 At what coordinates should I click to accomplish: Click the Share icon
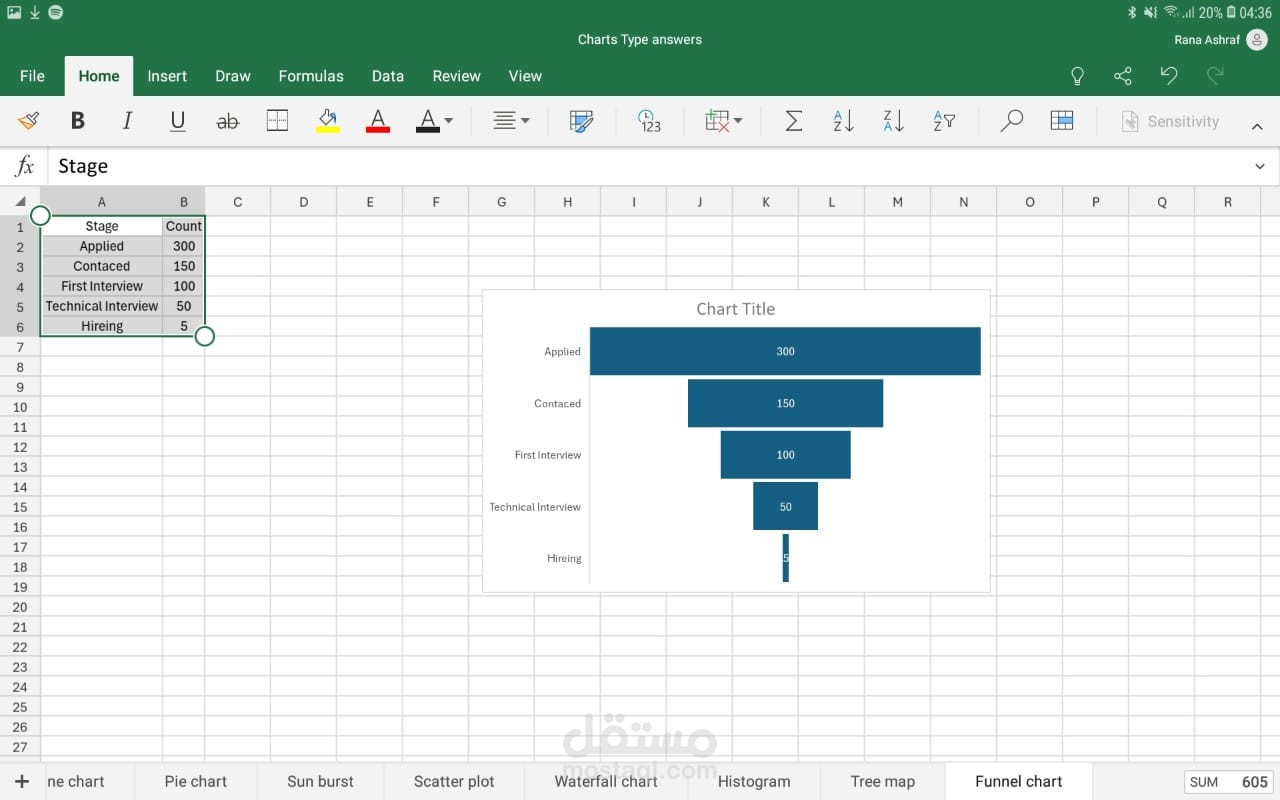[x=1123, y=76]
